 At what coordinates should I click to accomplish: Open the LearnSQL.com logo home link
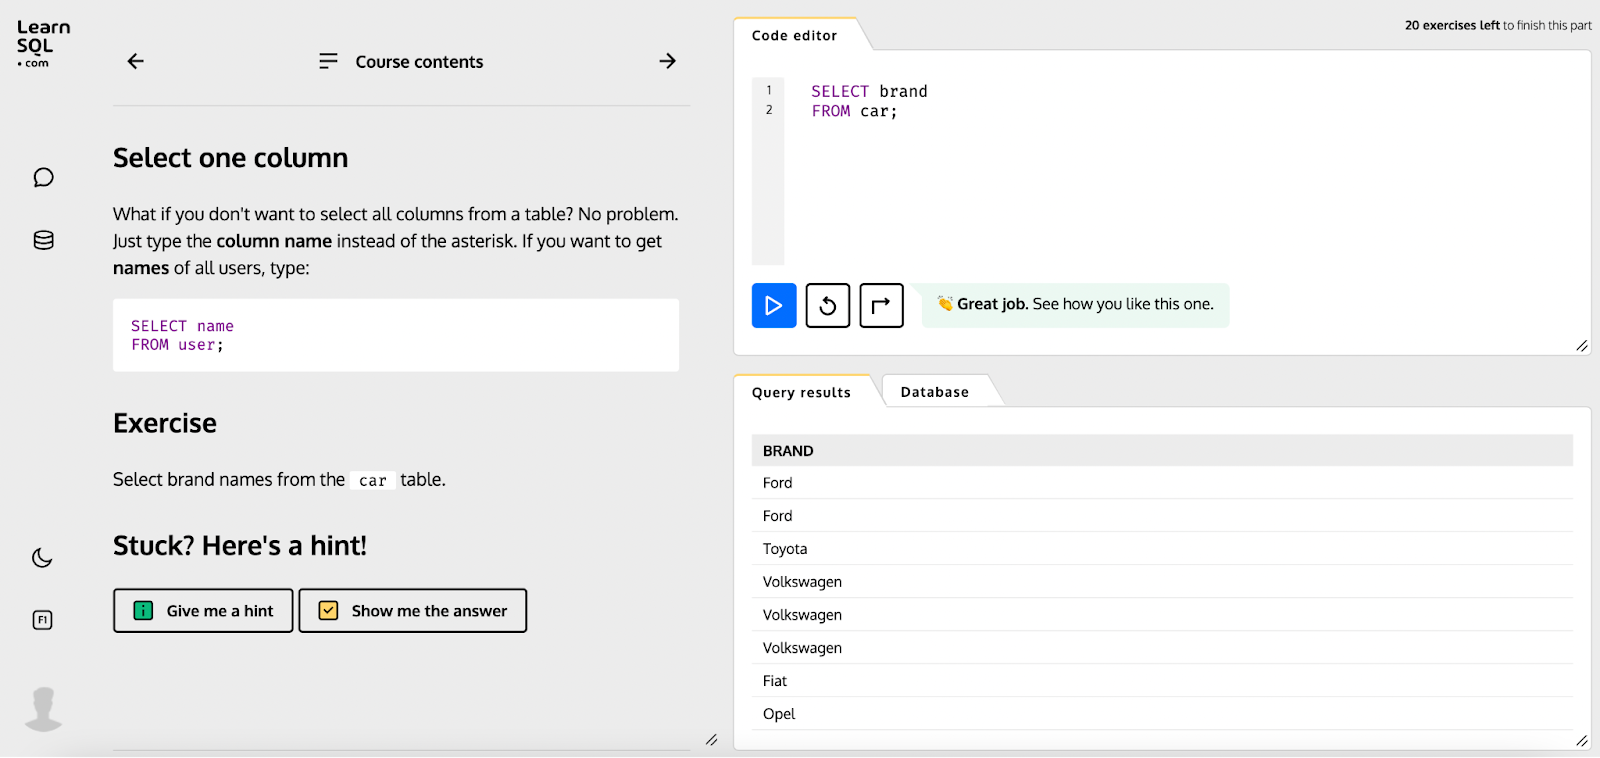[43, 44]
